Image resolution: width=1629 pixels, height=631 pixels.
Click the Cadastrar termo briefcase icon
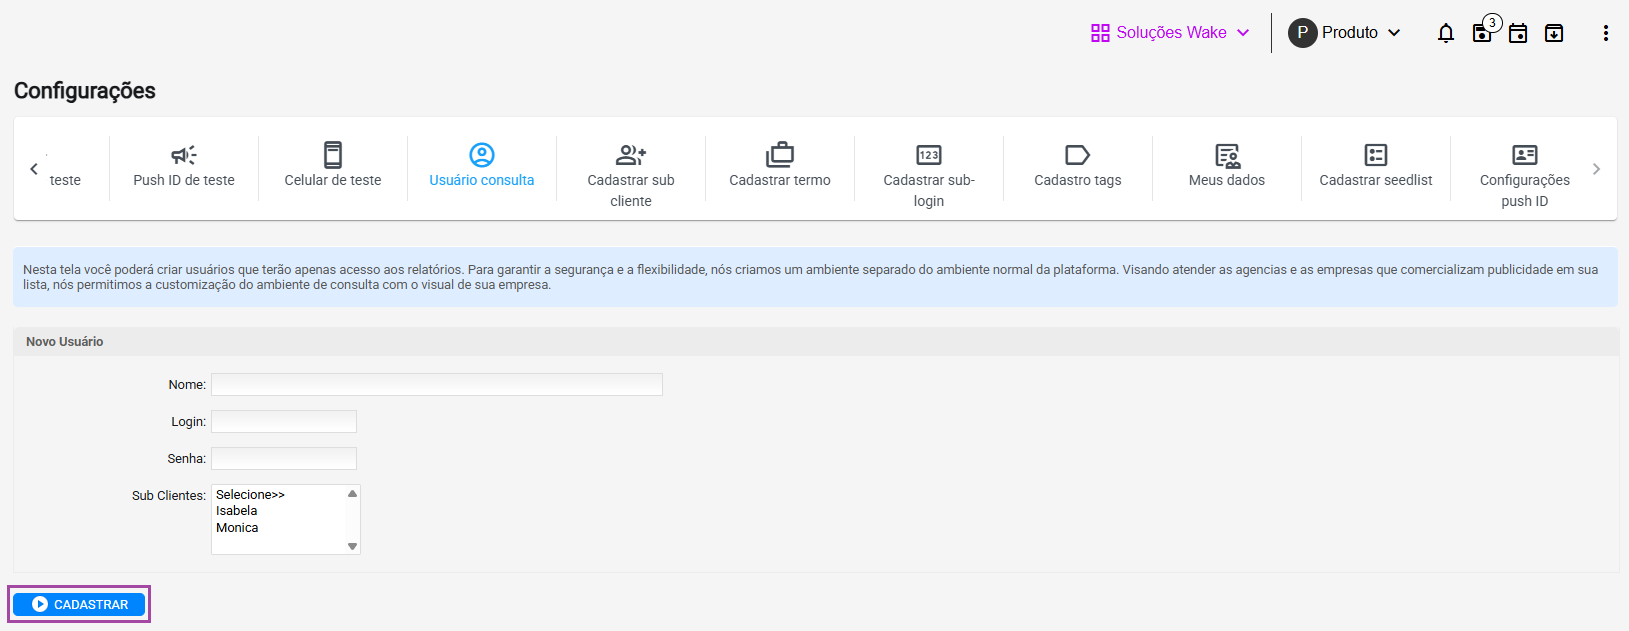click(780, 155)
